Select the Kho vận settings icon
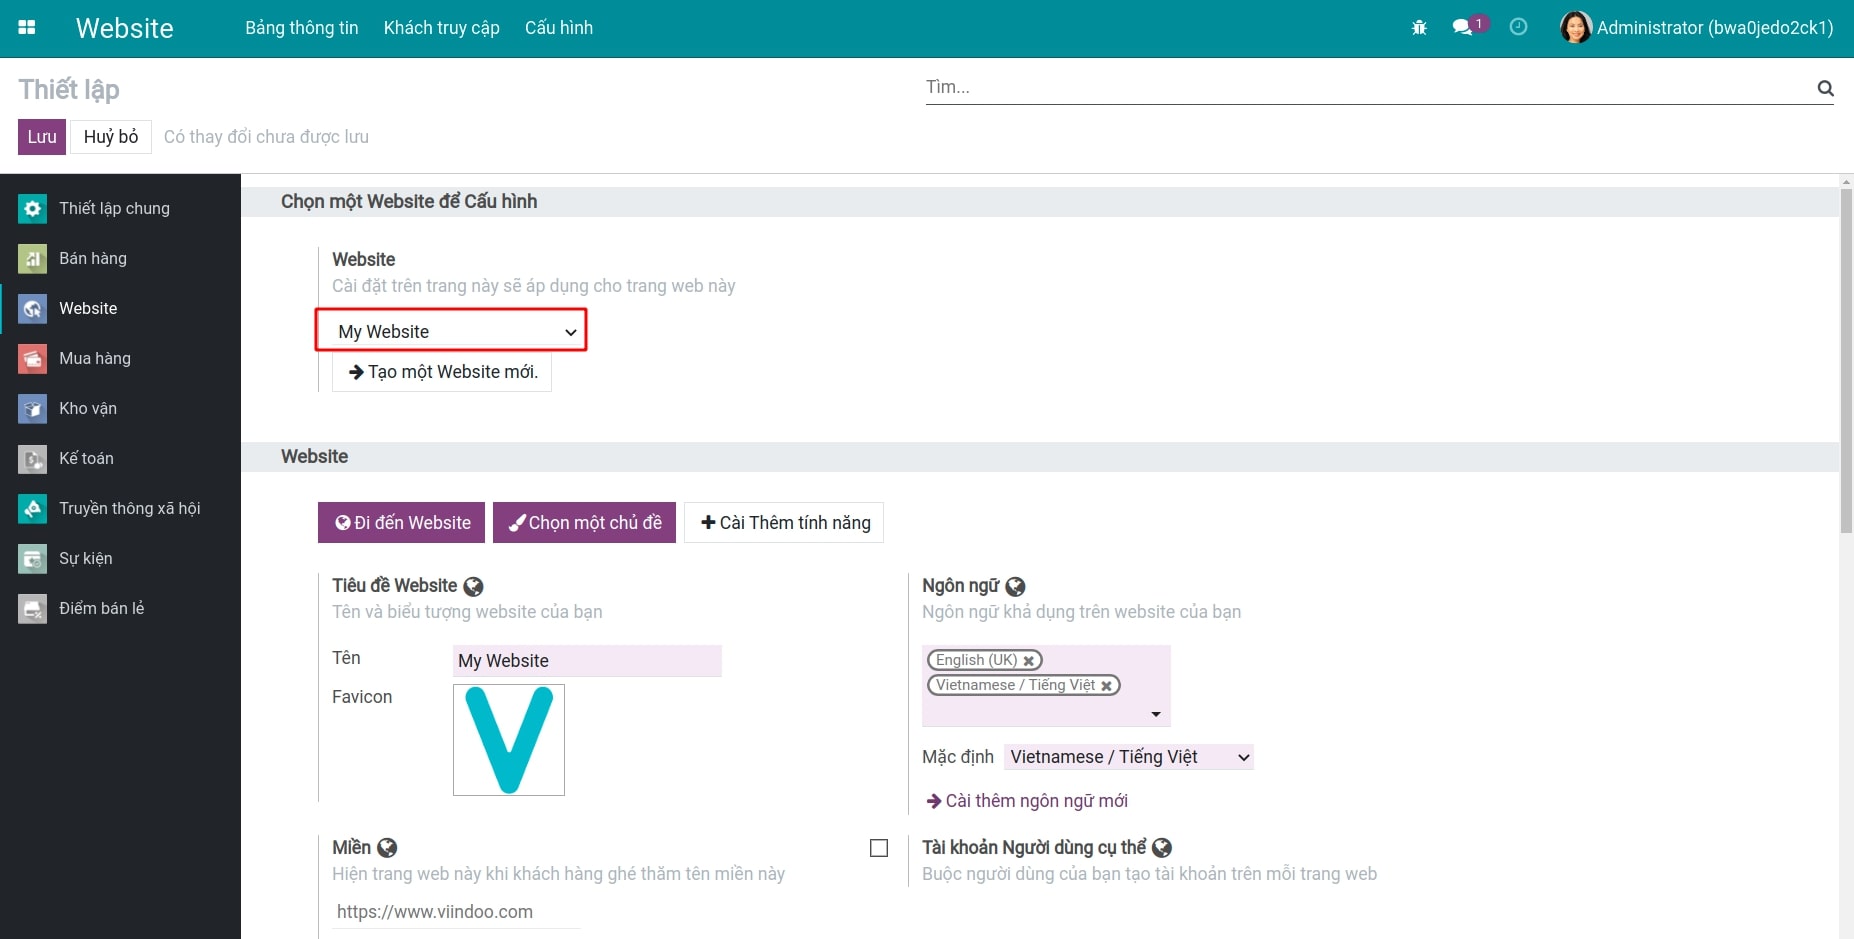Viewport: 1854px width, 939px height. (x=31, y=408)
